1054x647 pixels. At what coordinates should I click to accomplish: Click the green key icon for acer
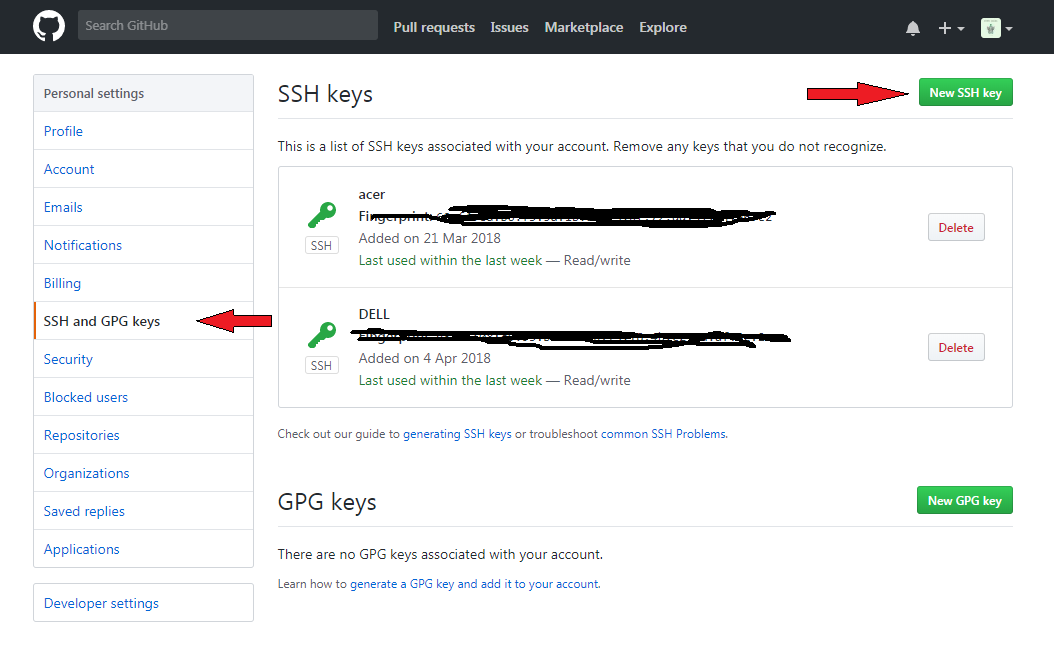point(321,215)
